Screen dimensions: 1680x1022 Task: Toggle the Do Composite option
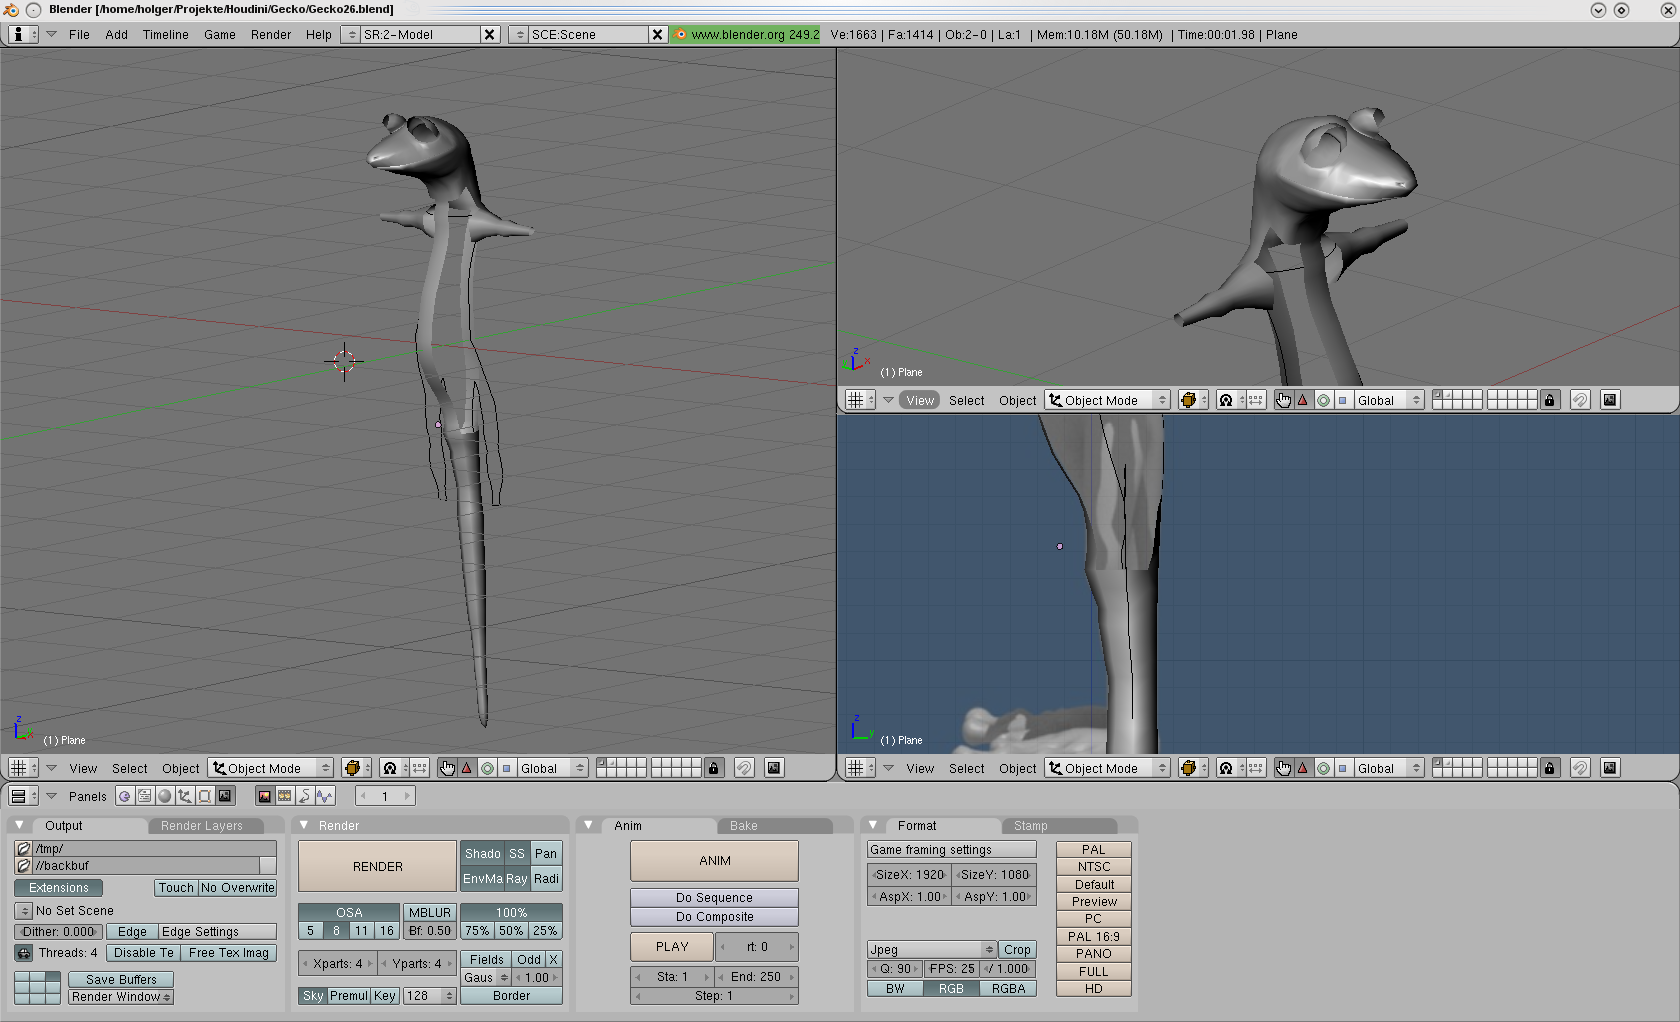coord(714,917)
